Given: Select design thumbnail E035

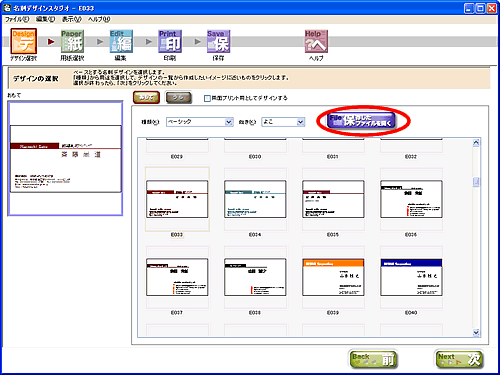Looking at the screenshot, I should [x=333, y=199].
